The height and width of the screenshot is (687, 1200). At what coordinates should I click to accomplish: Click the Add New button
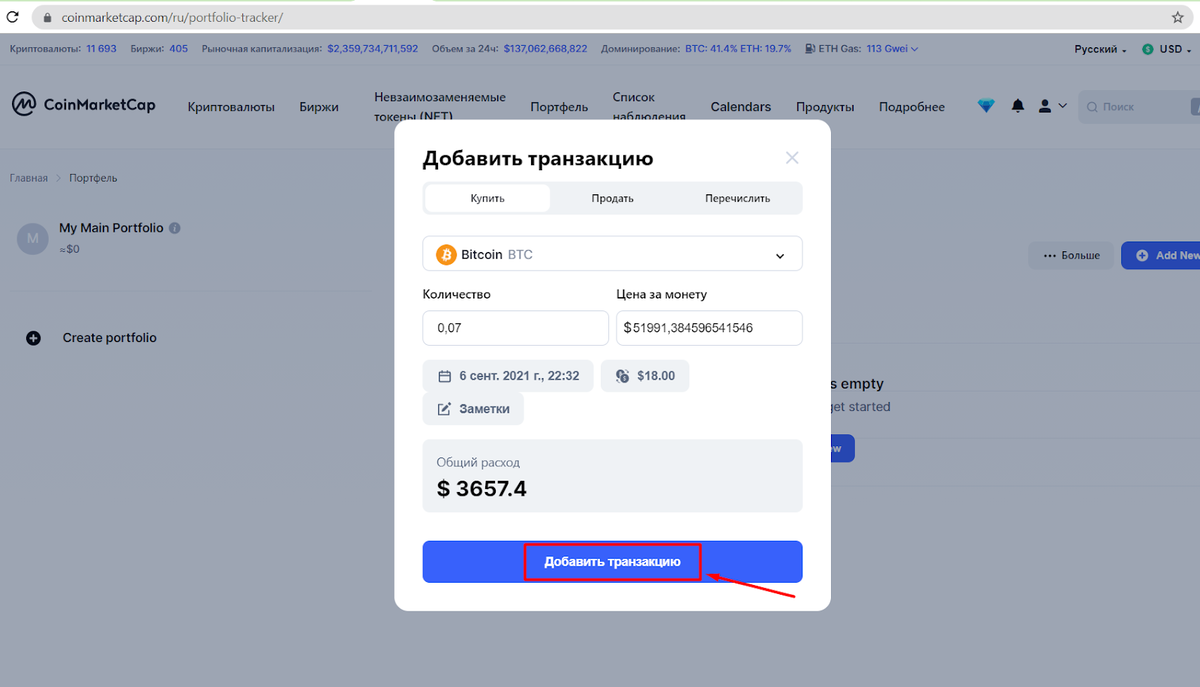click(1161, 255)
